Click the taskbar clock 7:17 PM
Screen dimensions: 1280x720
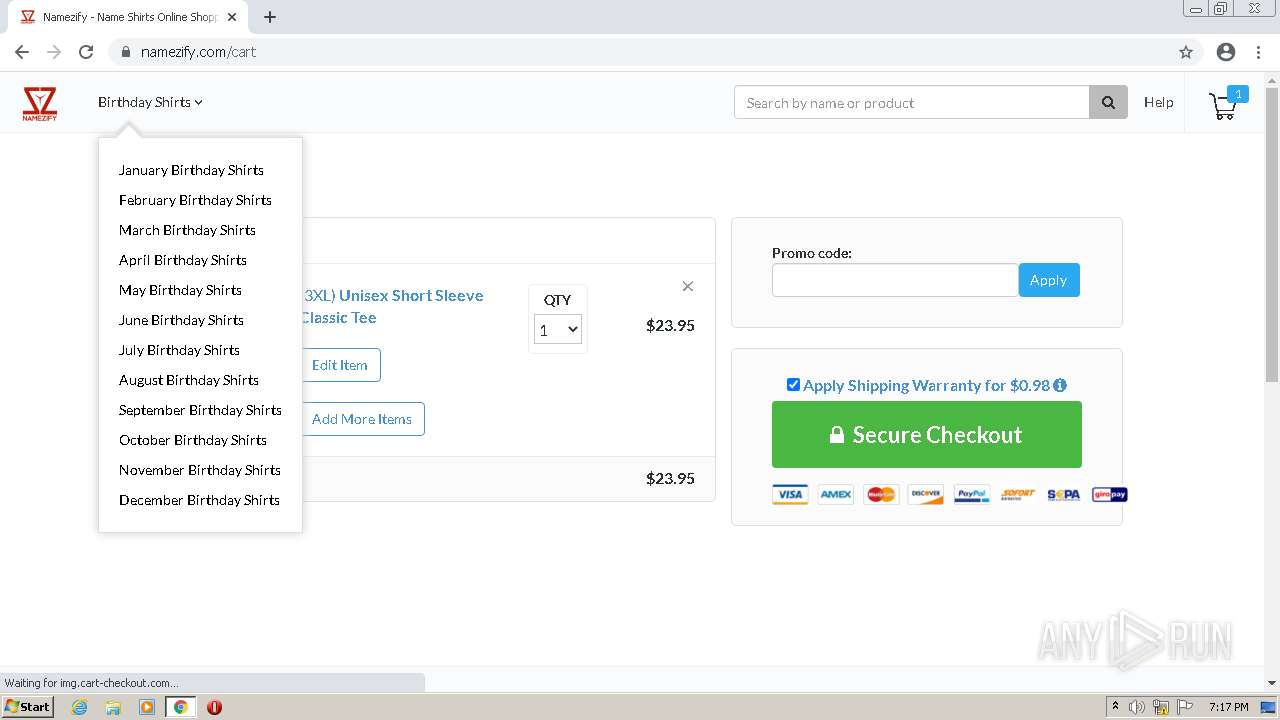tap(1228, 707)
